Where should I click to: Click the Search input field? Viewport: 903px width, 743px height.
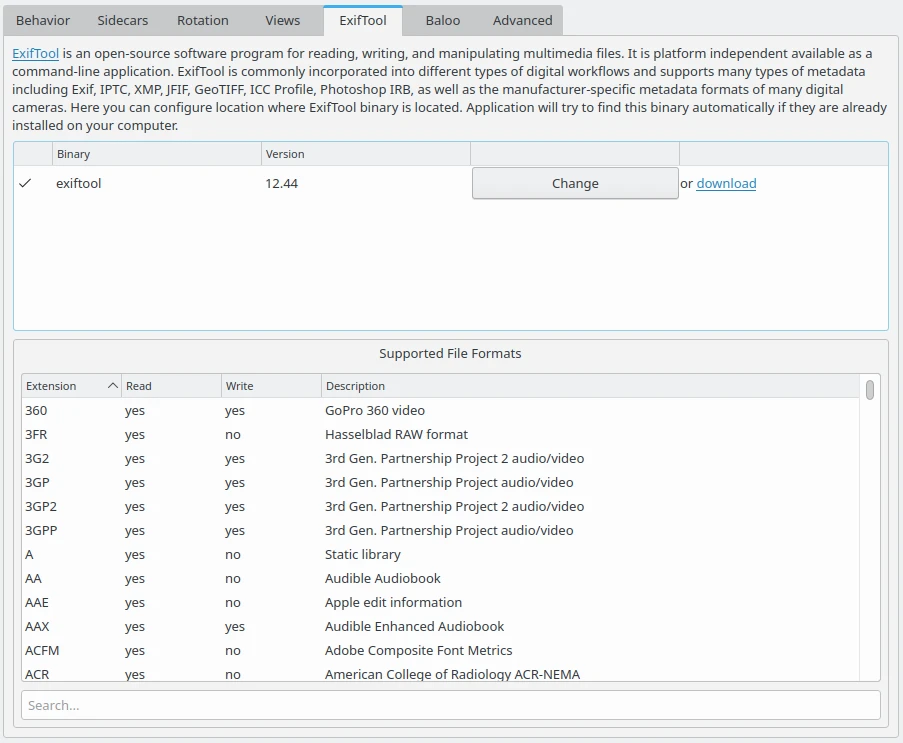click(x=450, y=705)
